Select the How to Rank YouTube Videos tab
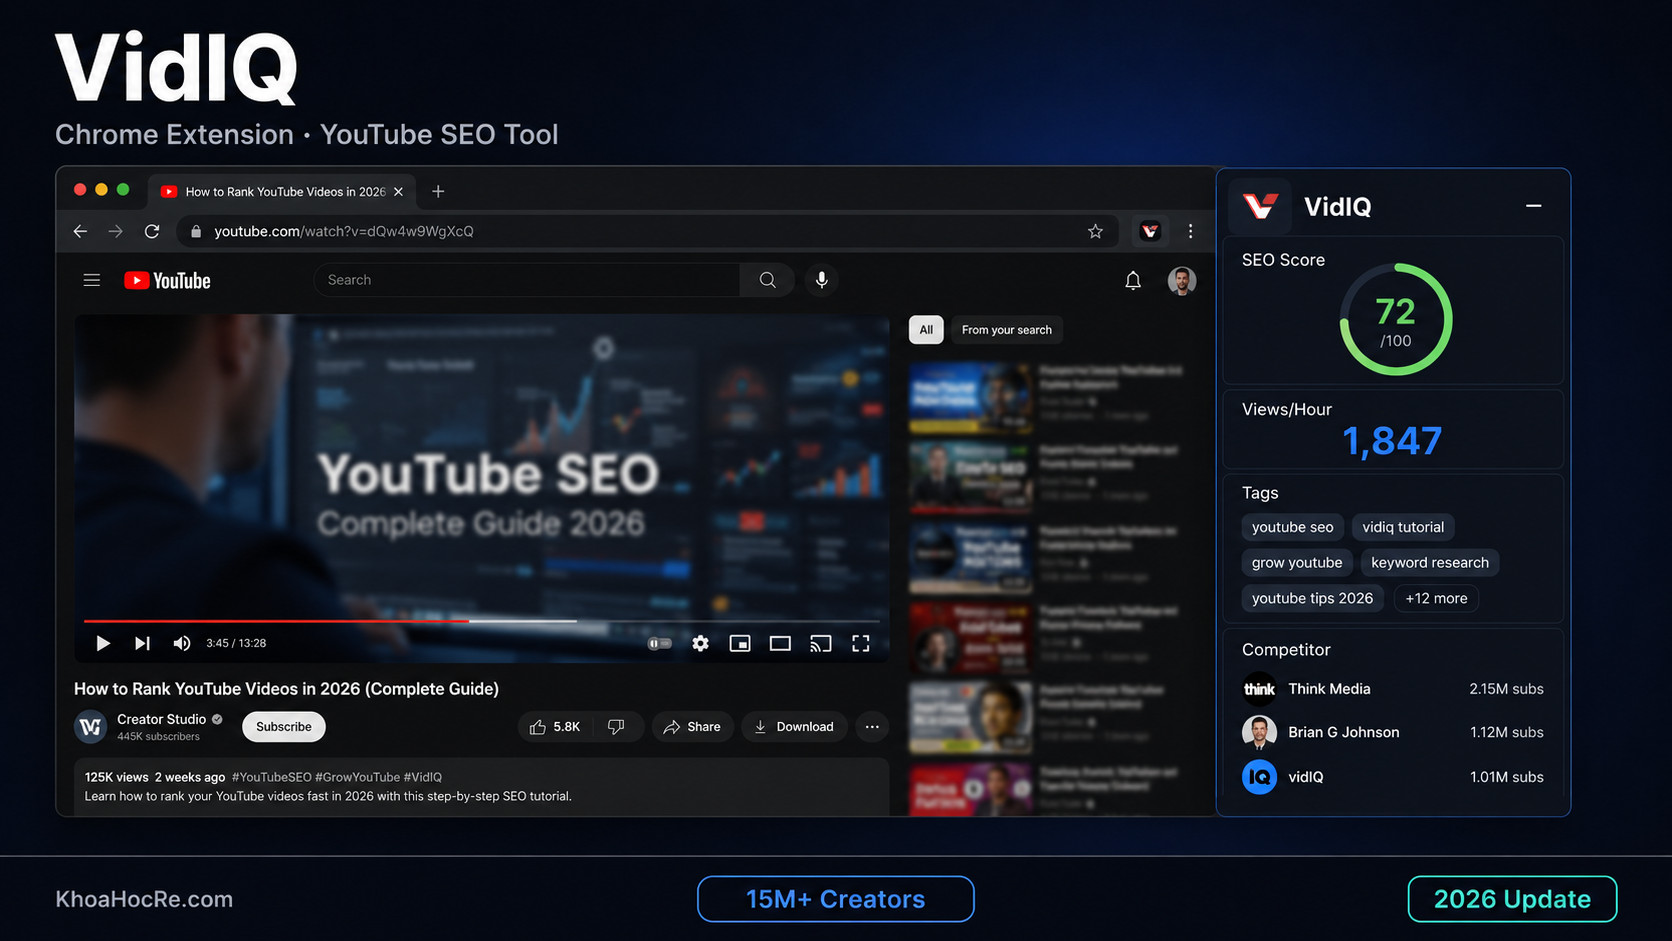This screenshot has width=1672, height=941. [282, 191]
